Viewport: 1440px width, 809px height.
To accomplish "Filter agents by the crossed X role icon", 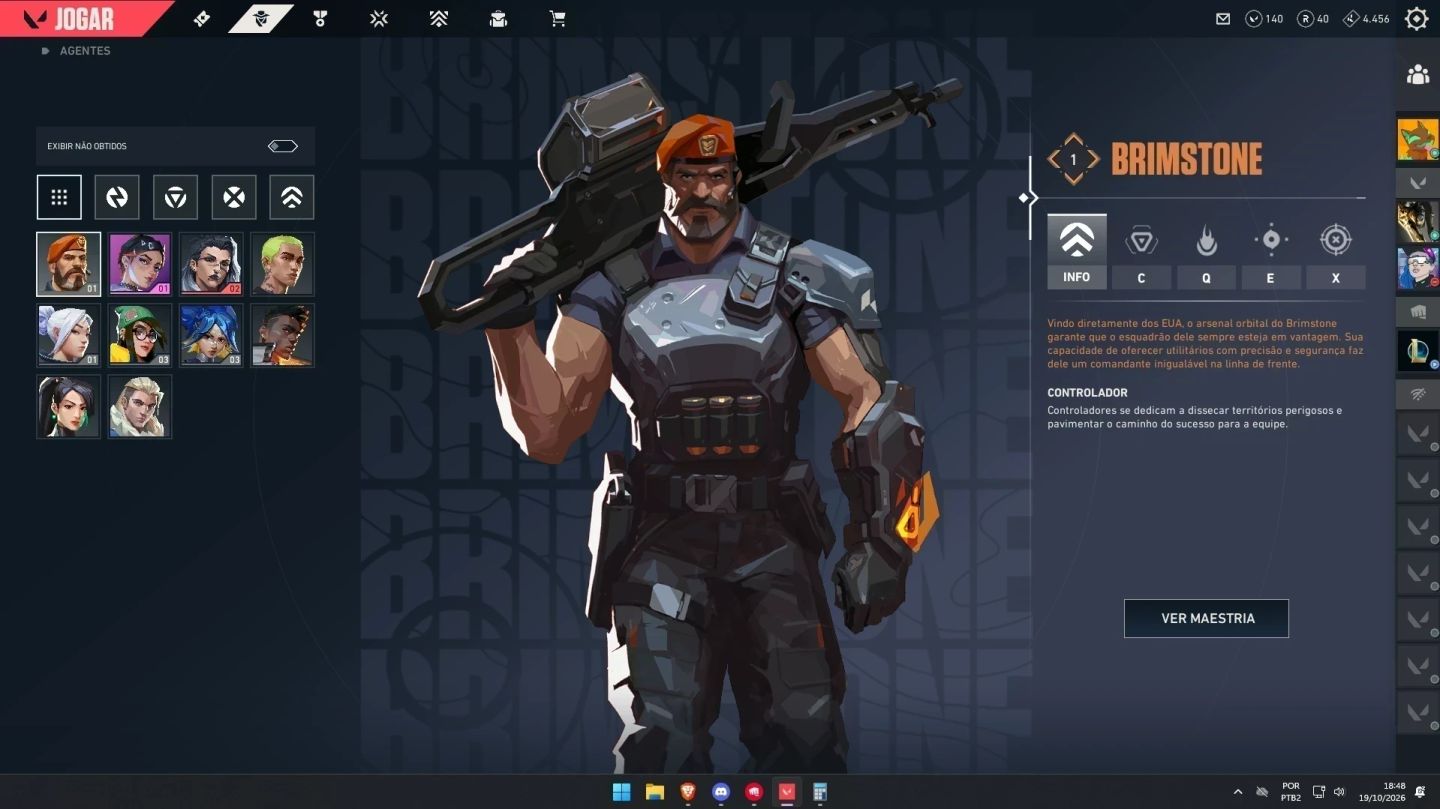I will coord(233,197).
